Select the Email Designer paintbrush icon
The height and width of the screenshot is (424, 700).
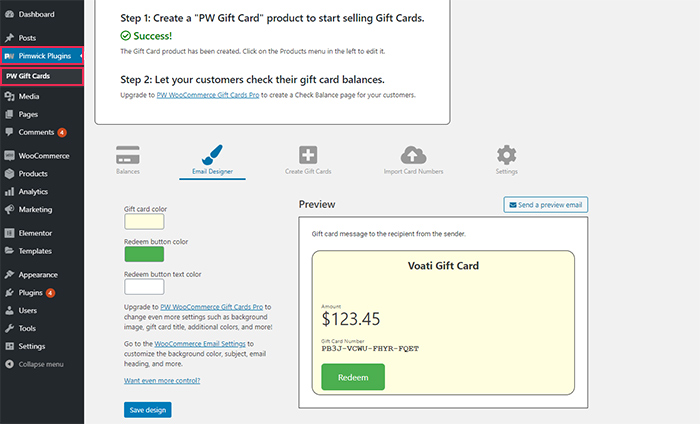coord(212,155)
